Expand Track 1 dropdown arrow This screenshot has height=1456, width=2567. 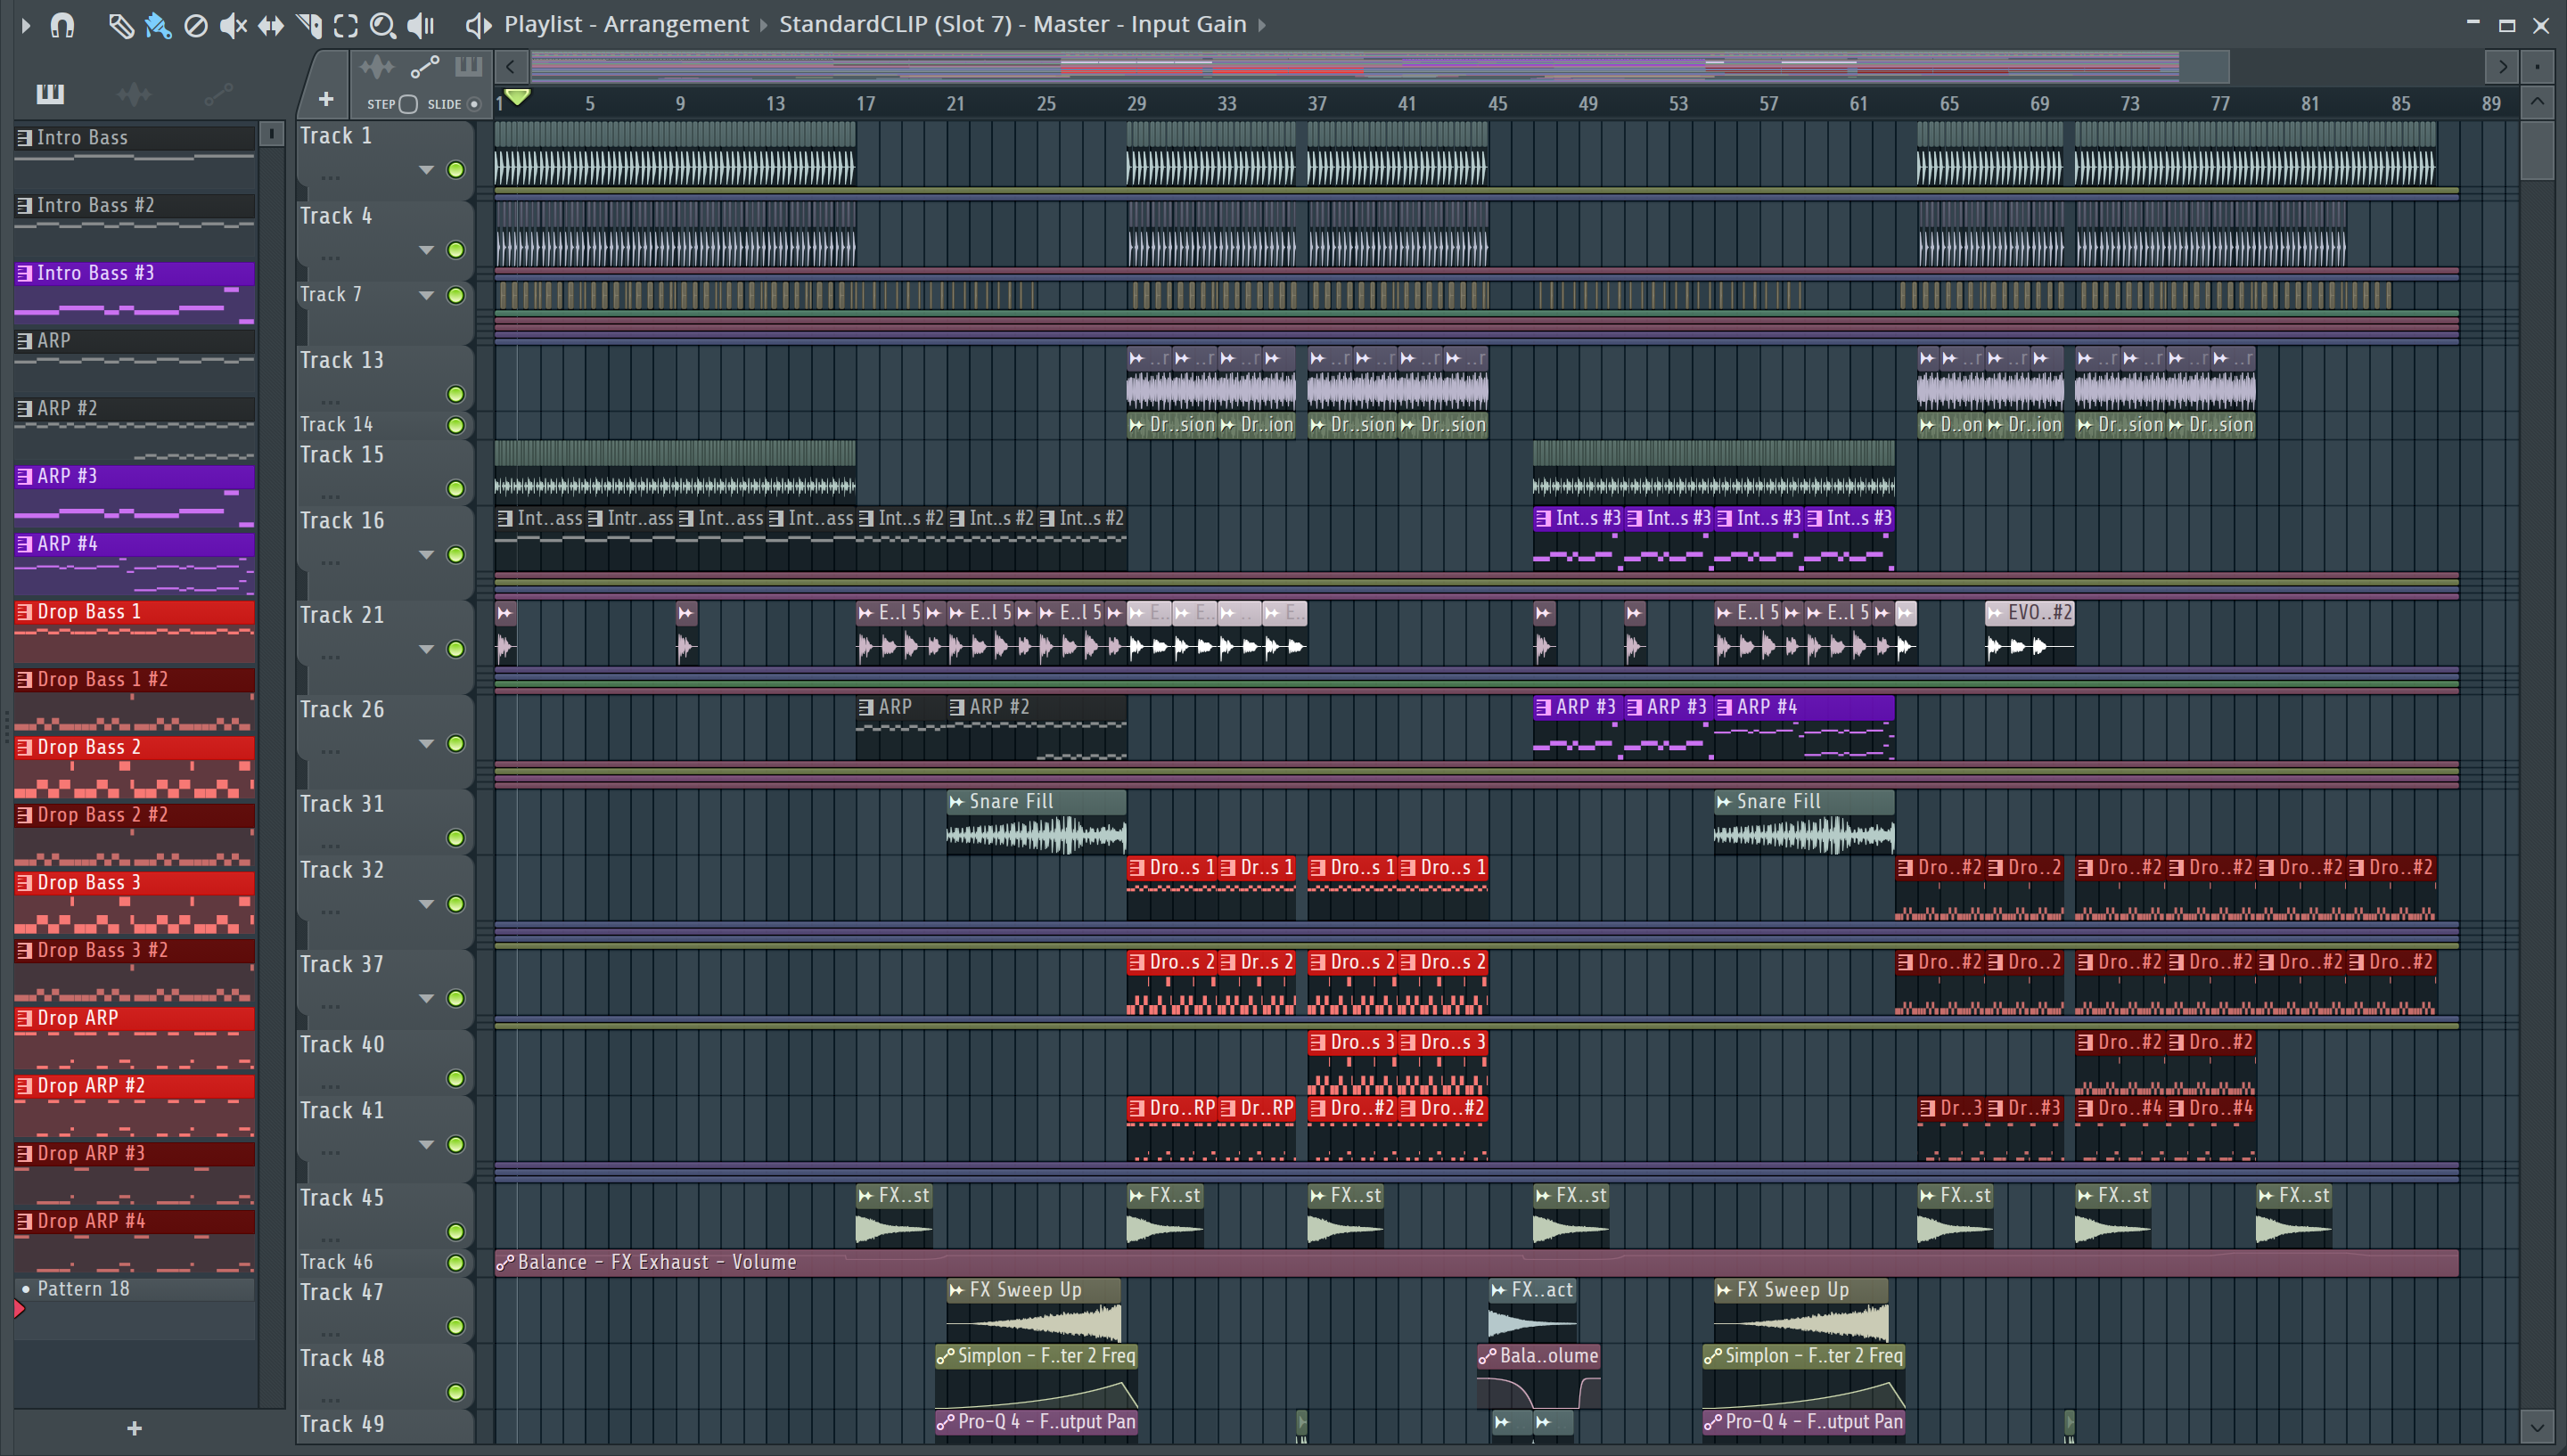click(426, 170)
